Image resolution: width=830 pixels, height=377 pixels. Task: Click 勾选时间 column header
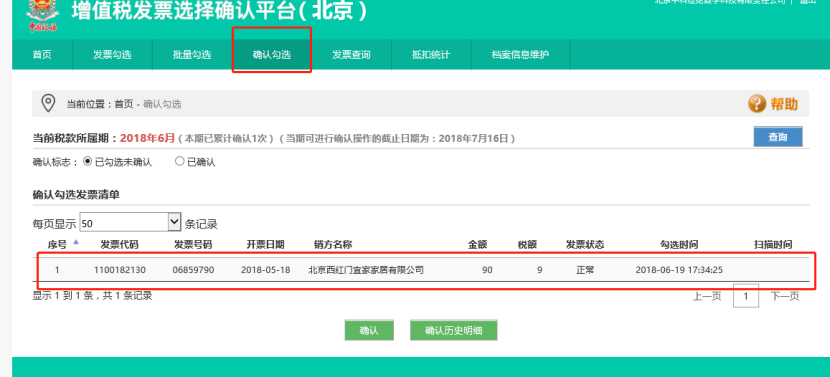[x=679, y=245]
